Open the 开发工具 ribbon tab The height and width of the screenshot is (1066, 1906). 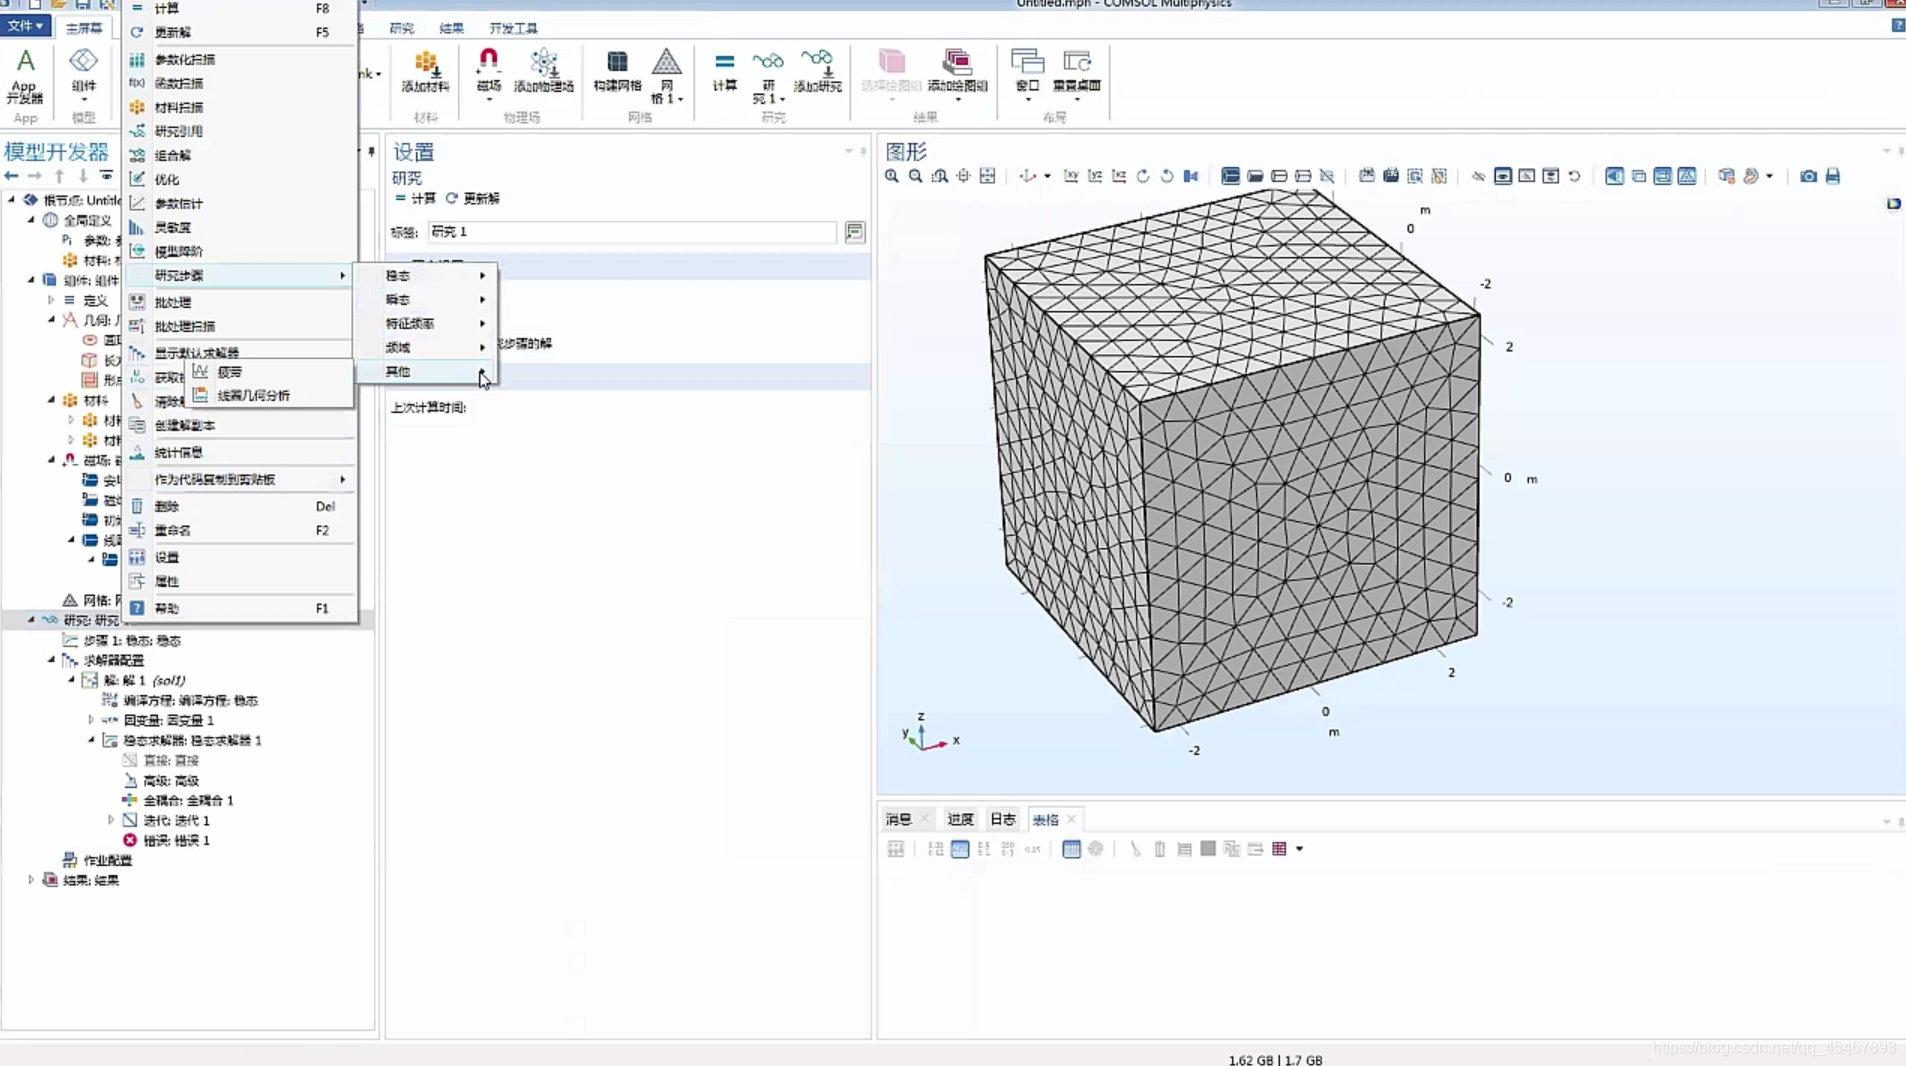click(513, 28)
